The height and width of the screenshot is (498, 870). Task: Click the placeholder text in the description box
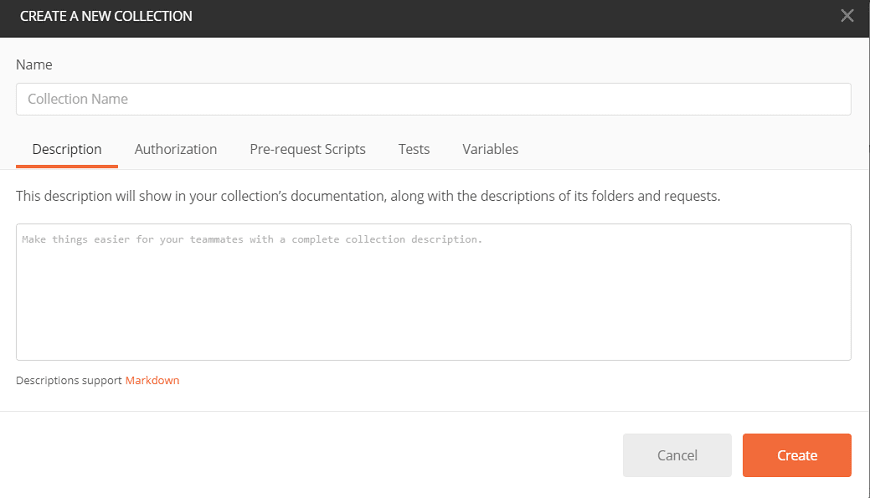point(252,240)
